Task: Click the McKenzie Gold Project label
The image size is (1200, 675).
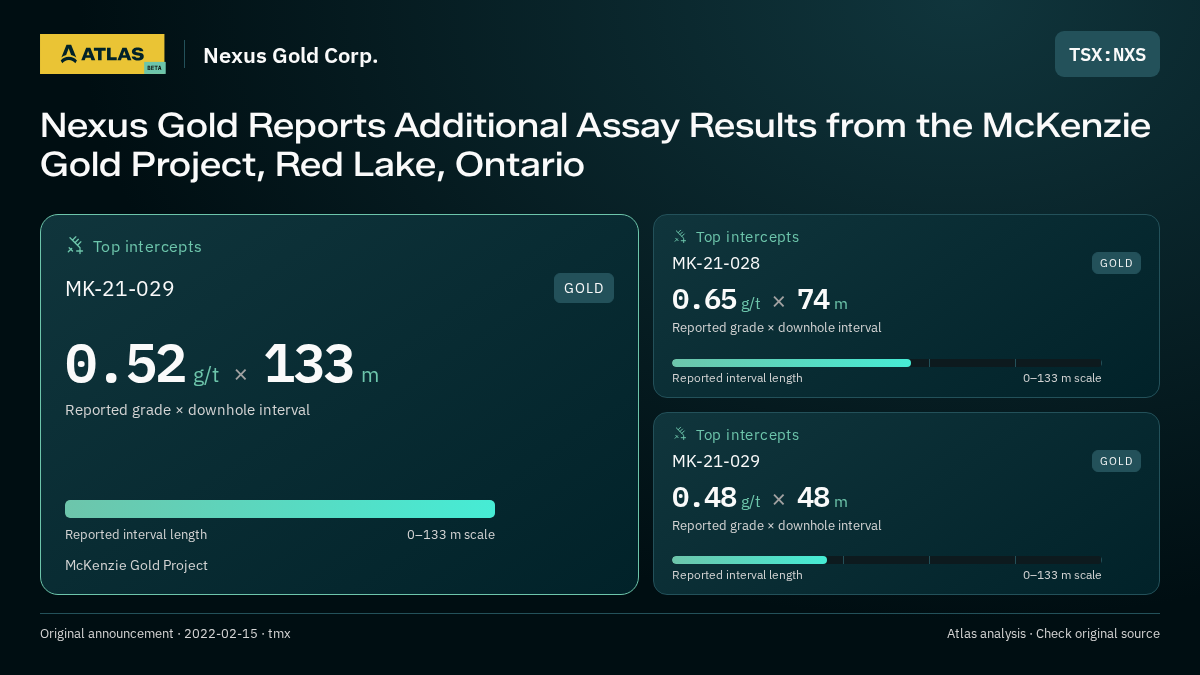Action: click(136, 565)
